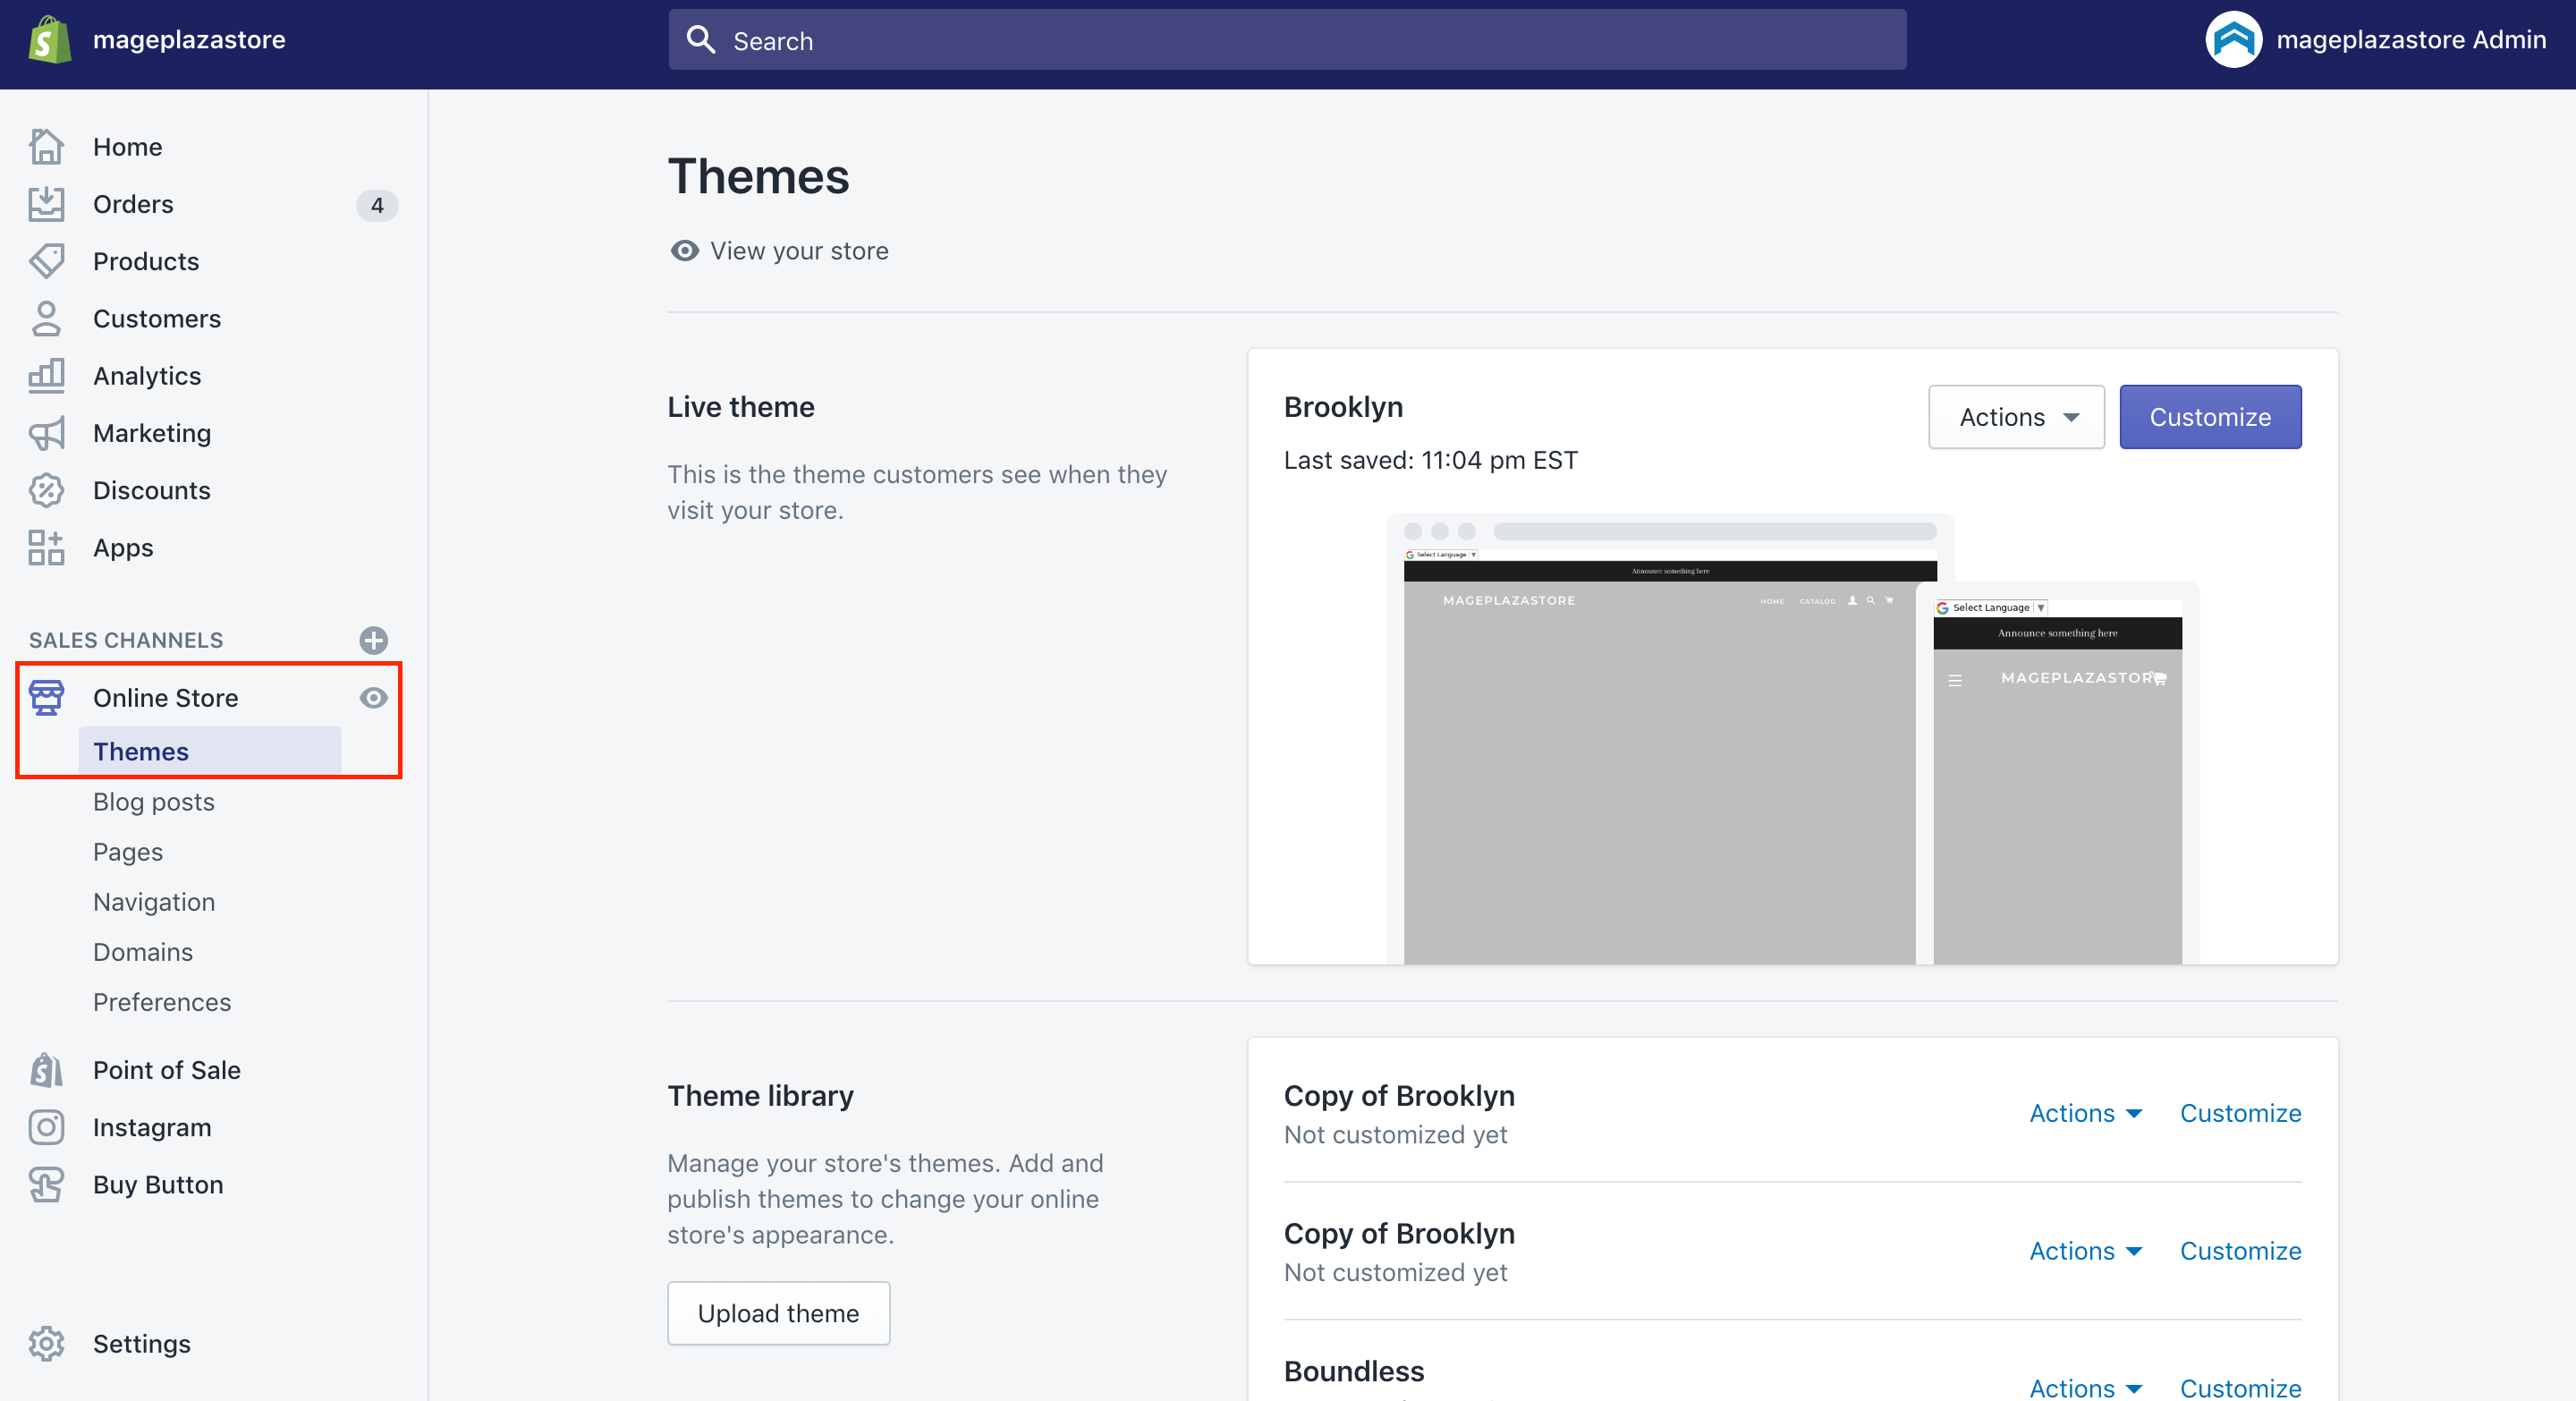Click the Analytics icon in sidebar
Screen dimensions: 2576x1401
48,376
